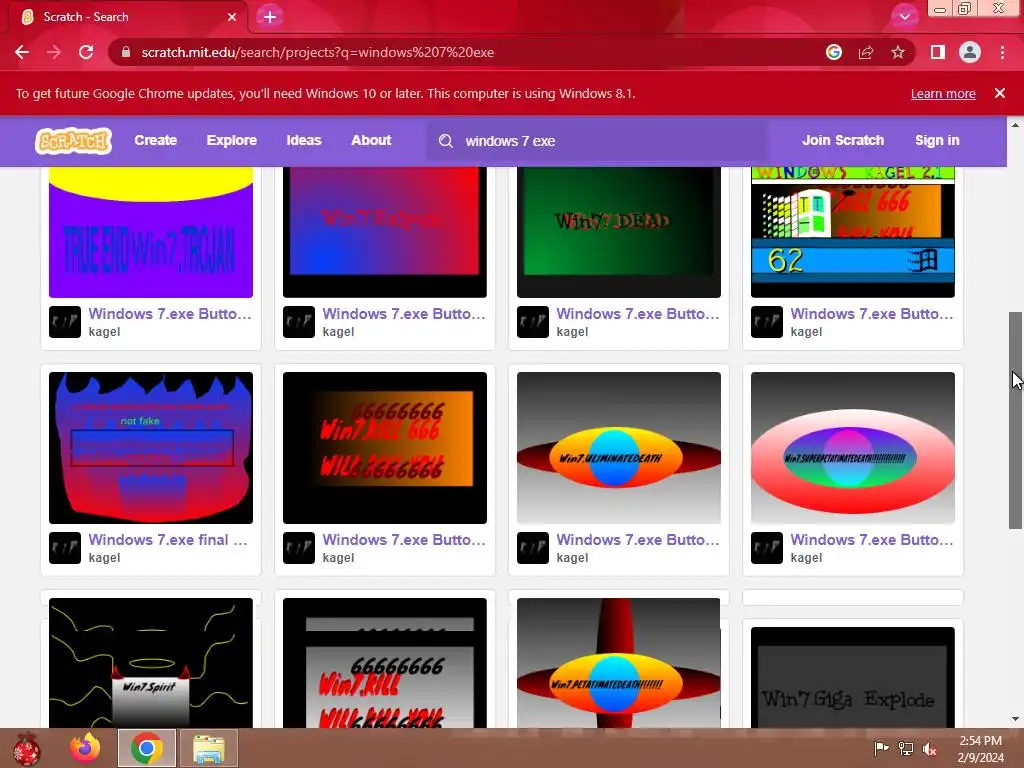
Task: Click the ornament Start button on taskbar
Action: (27, 748)
